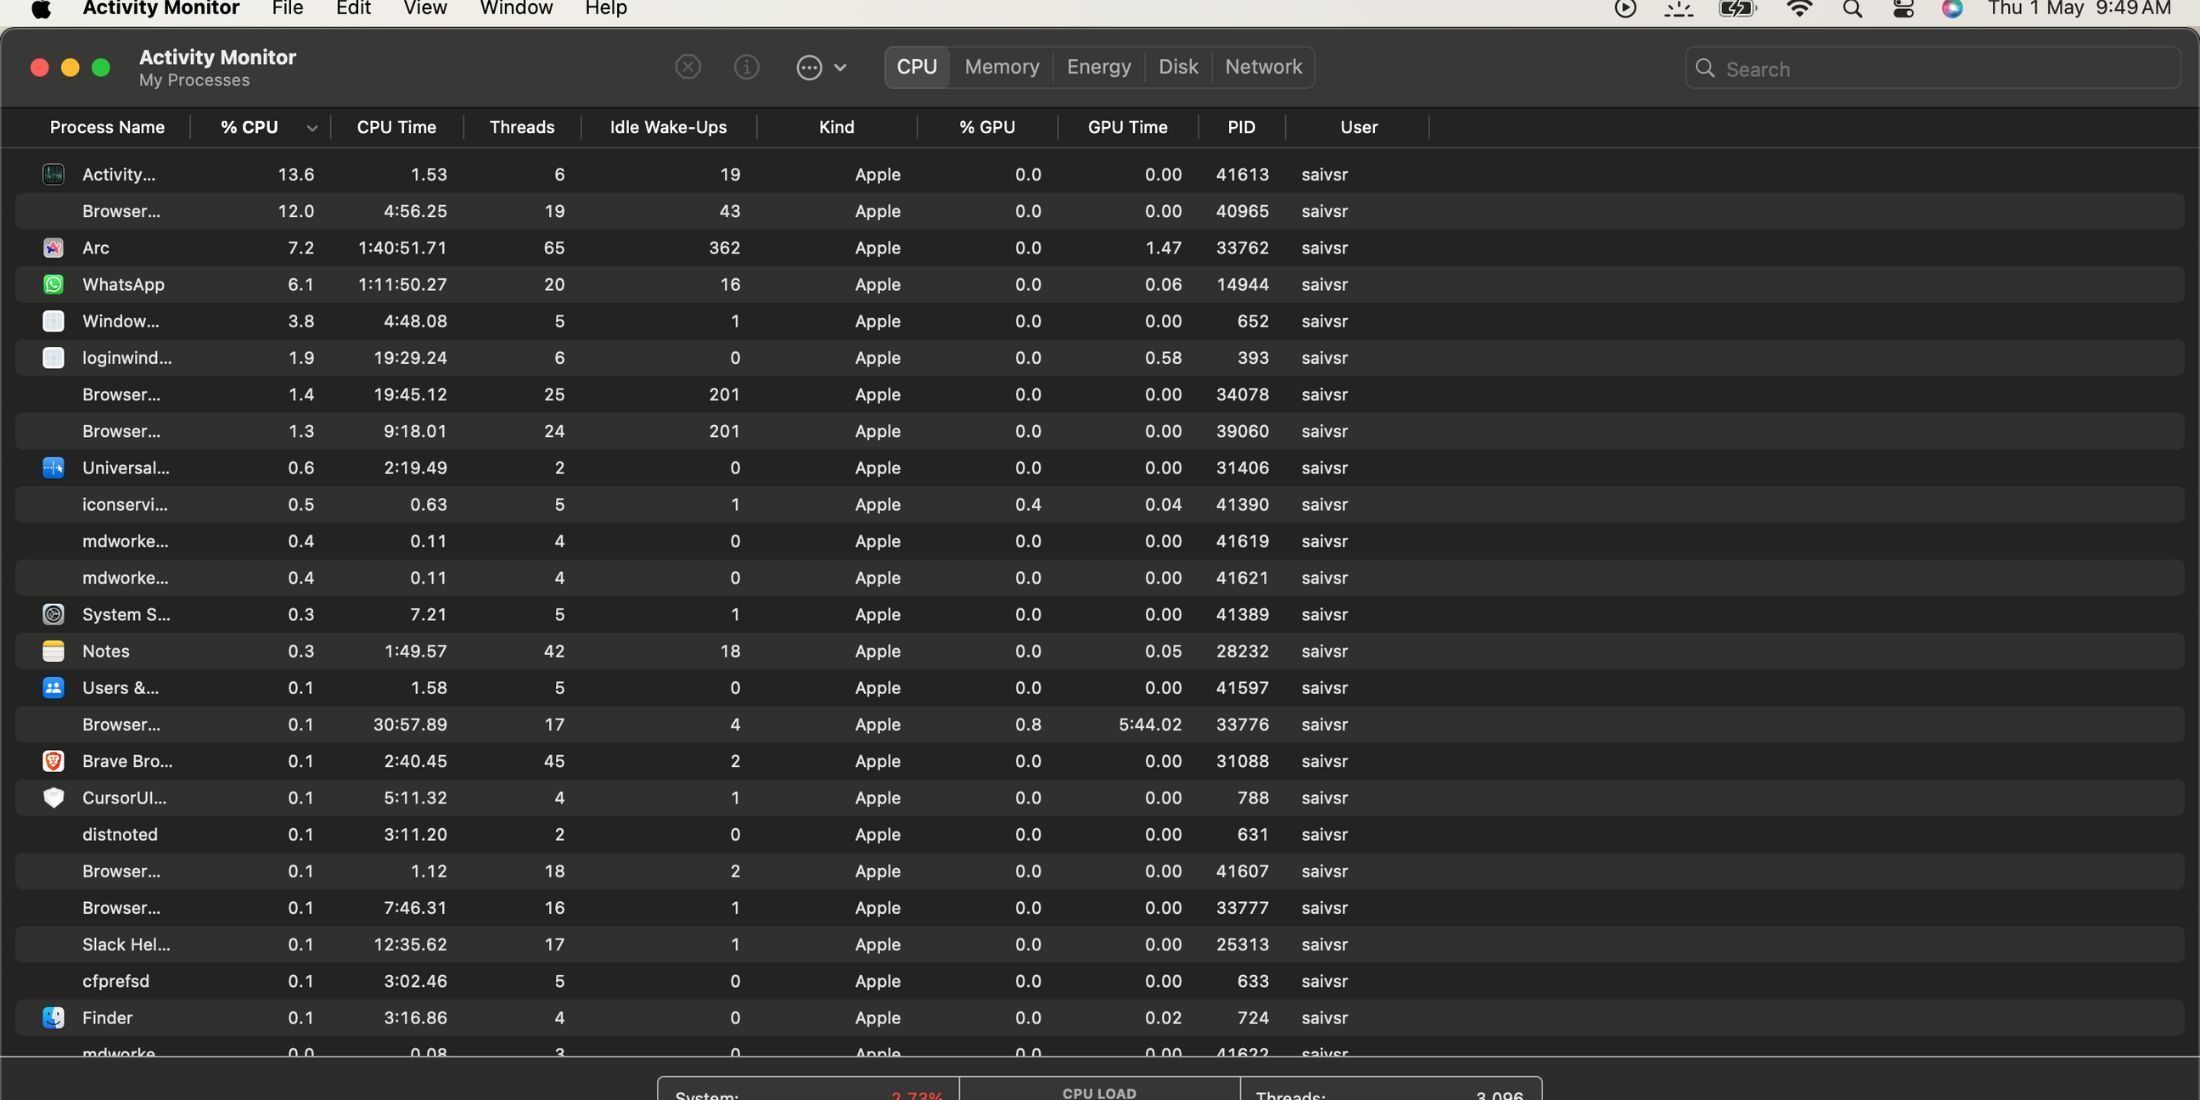This screenshot has height=1100, width=2200.
Task: Click the WhatsApp icon in the process list
Action: click(x=53, y=284)
